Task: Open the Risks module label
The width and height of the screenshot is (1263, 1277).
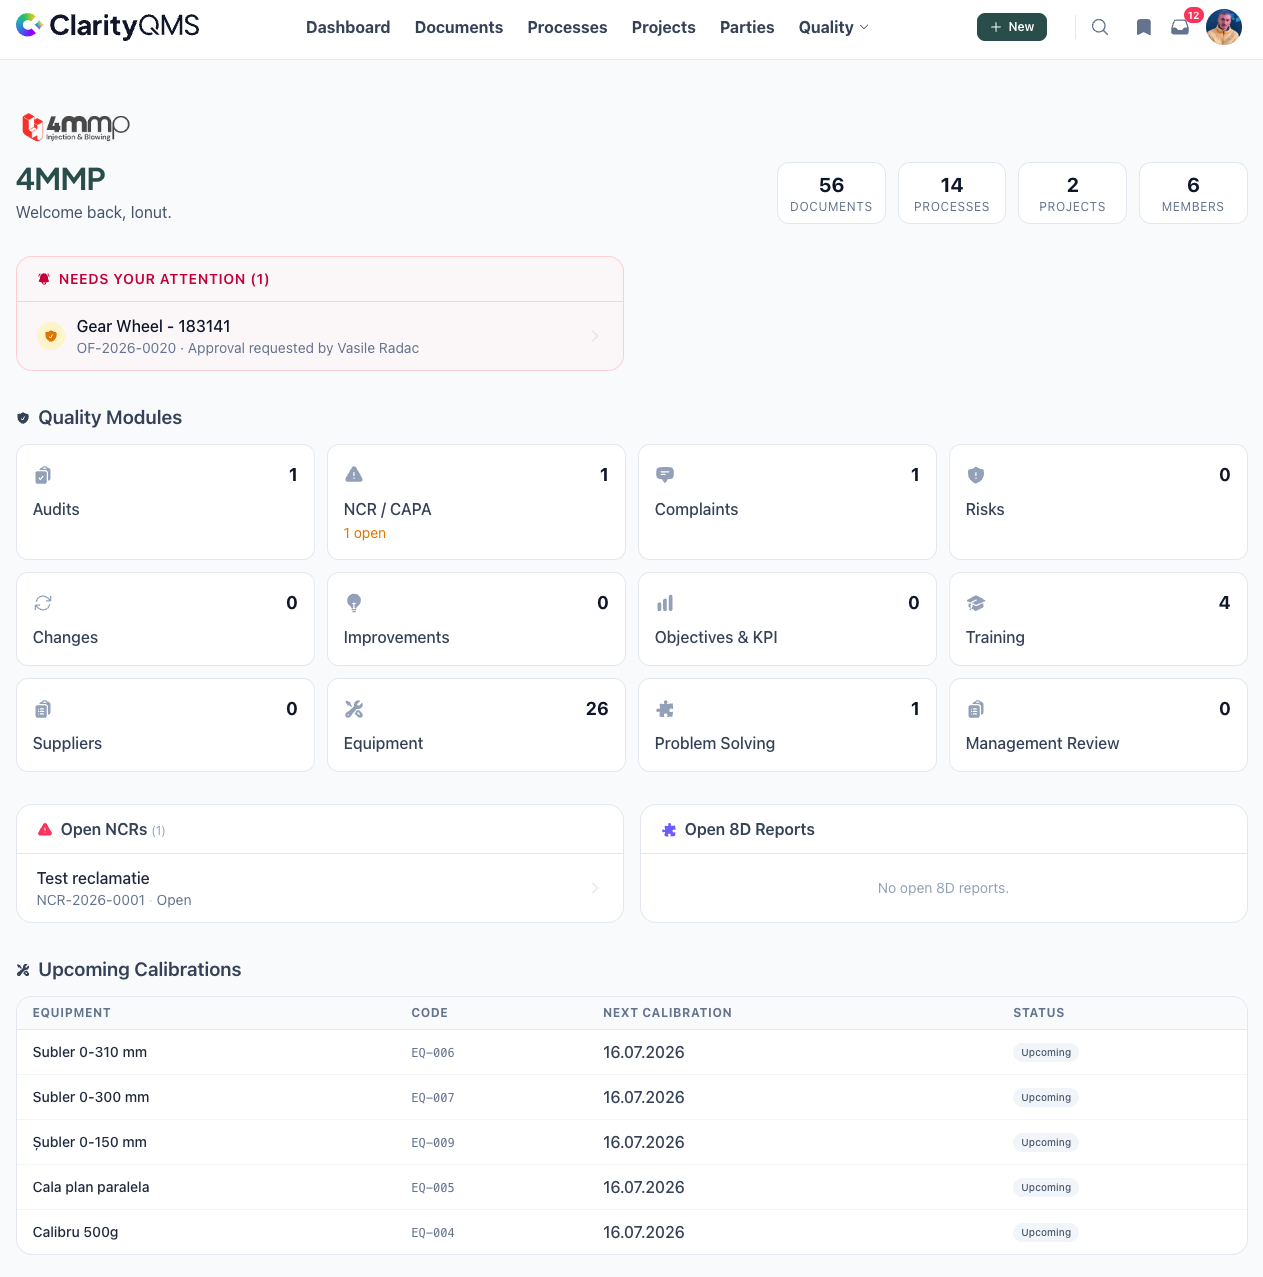Action: (985, 509)
